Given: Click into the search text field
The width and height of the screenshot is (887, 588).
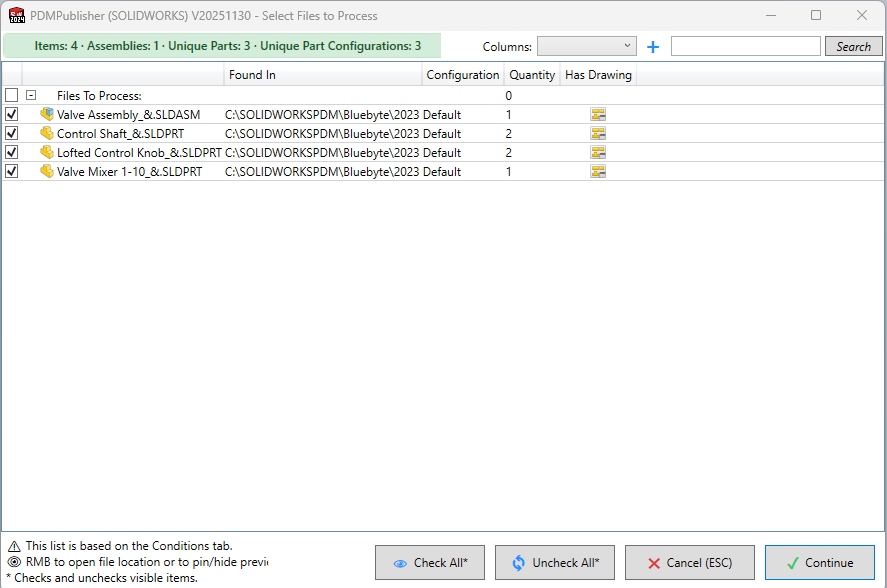Looking at the screenshot, I should click(745, 46).
